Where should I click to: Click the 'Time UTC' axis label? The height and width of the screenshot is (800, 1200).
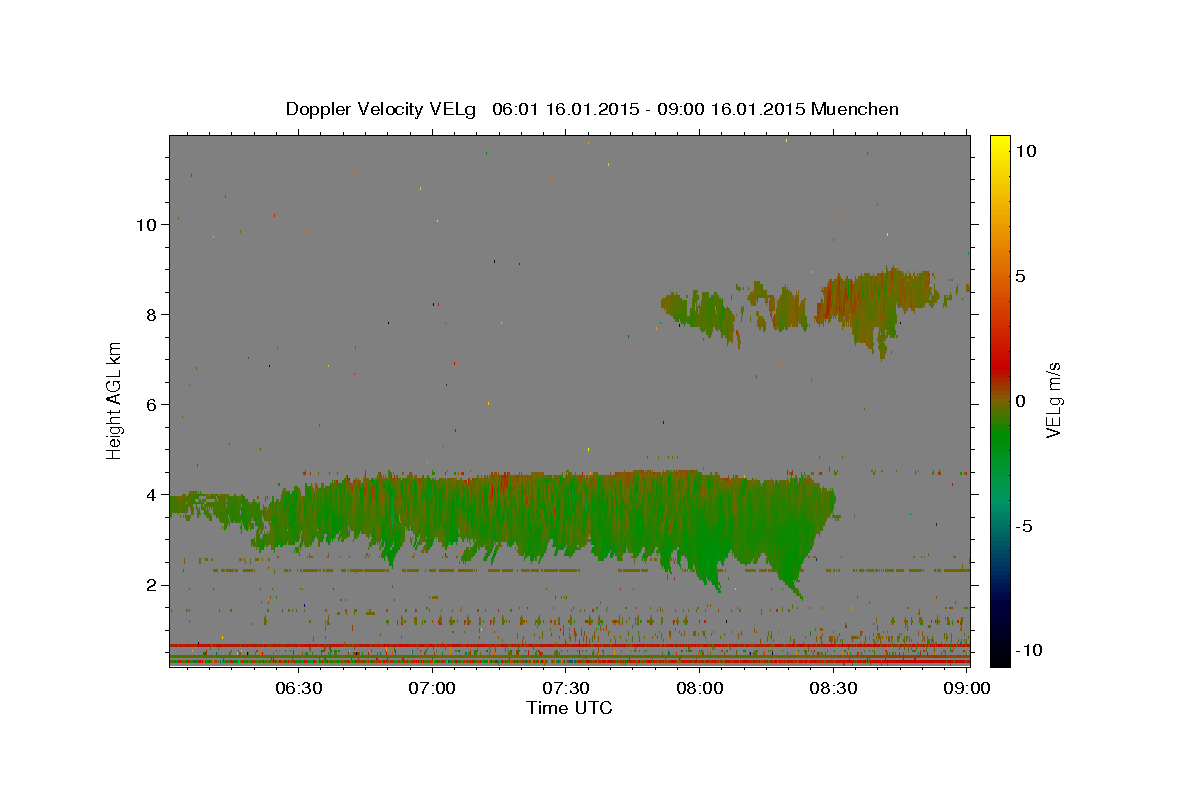click(x=569, y=708)
